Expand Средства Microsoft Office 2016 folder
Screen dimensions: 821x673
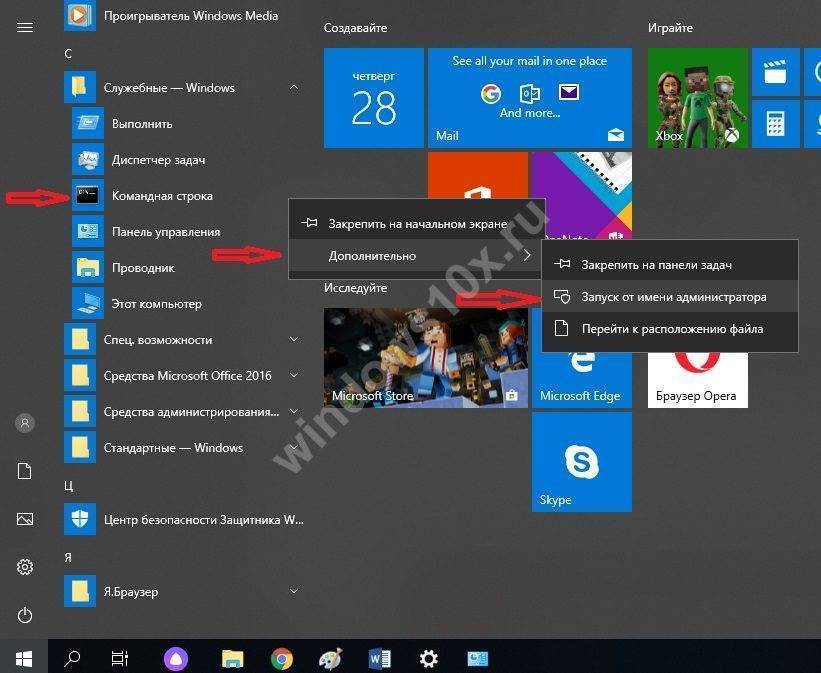click(293, 376)
